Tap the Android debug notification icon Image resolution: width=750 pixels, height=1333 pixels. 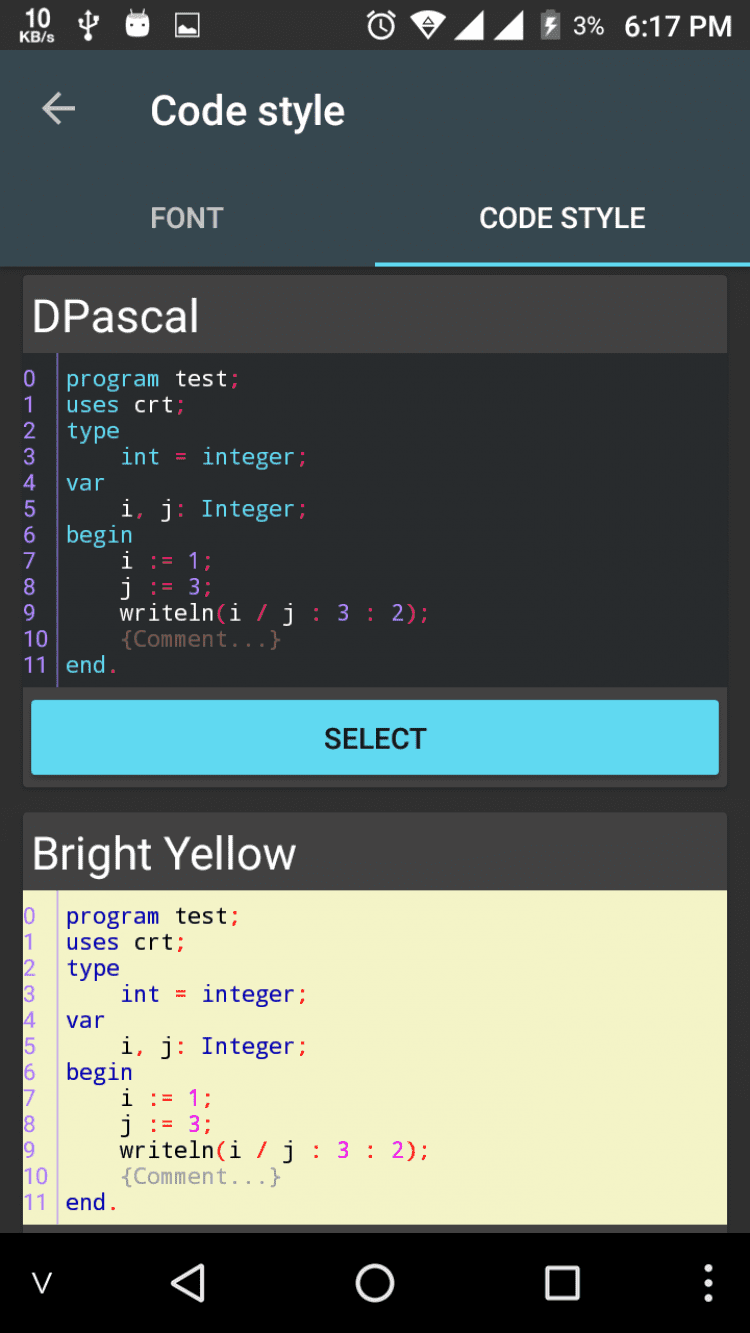click(138, 25)
